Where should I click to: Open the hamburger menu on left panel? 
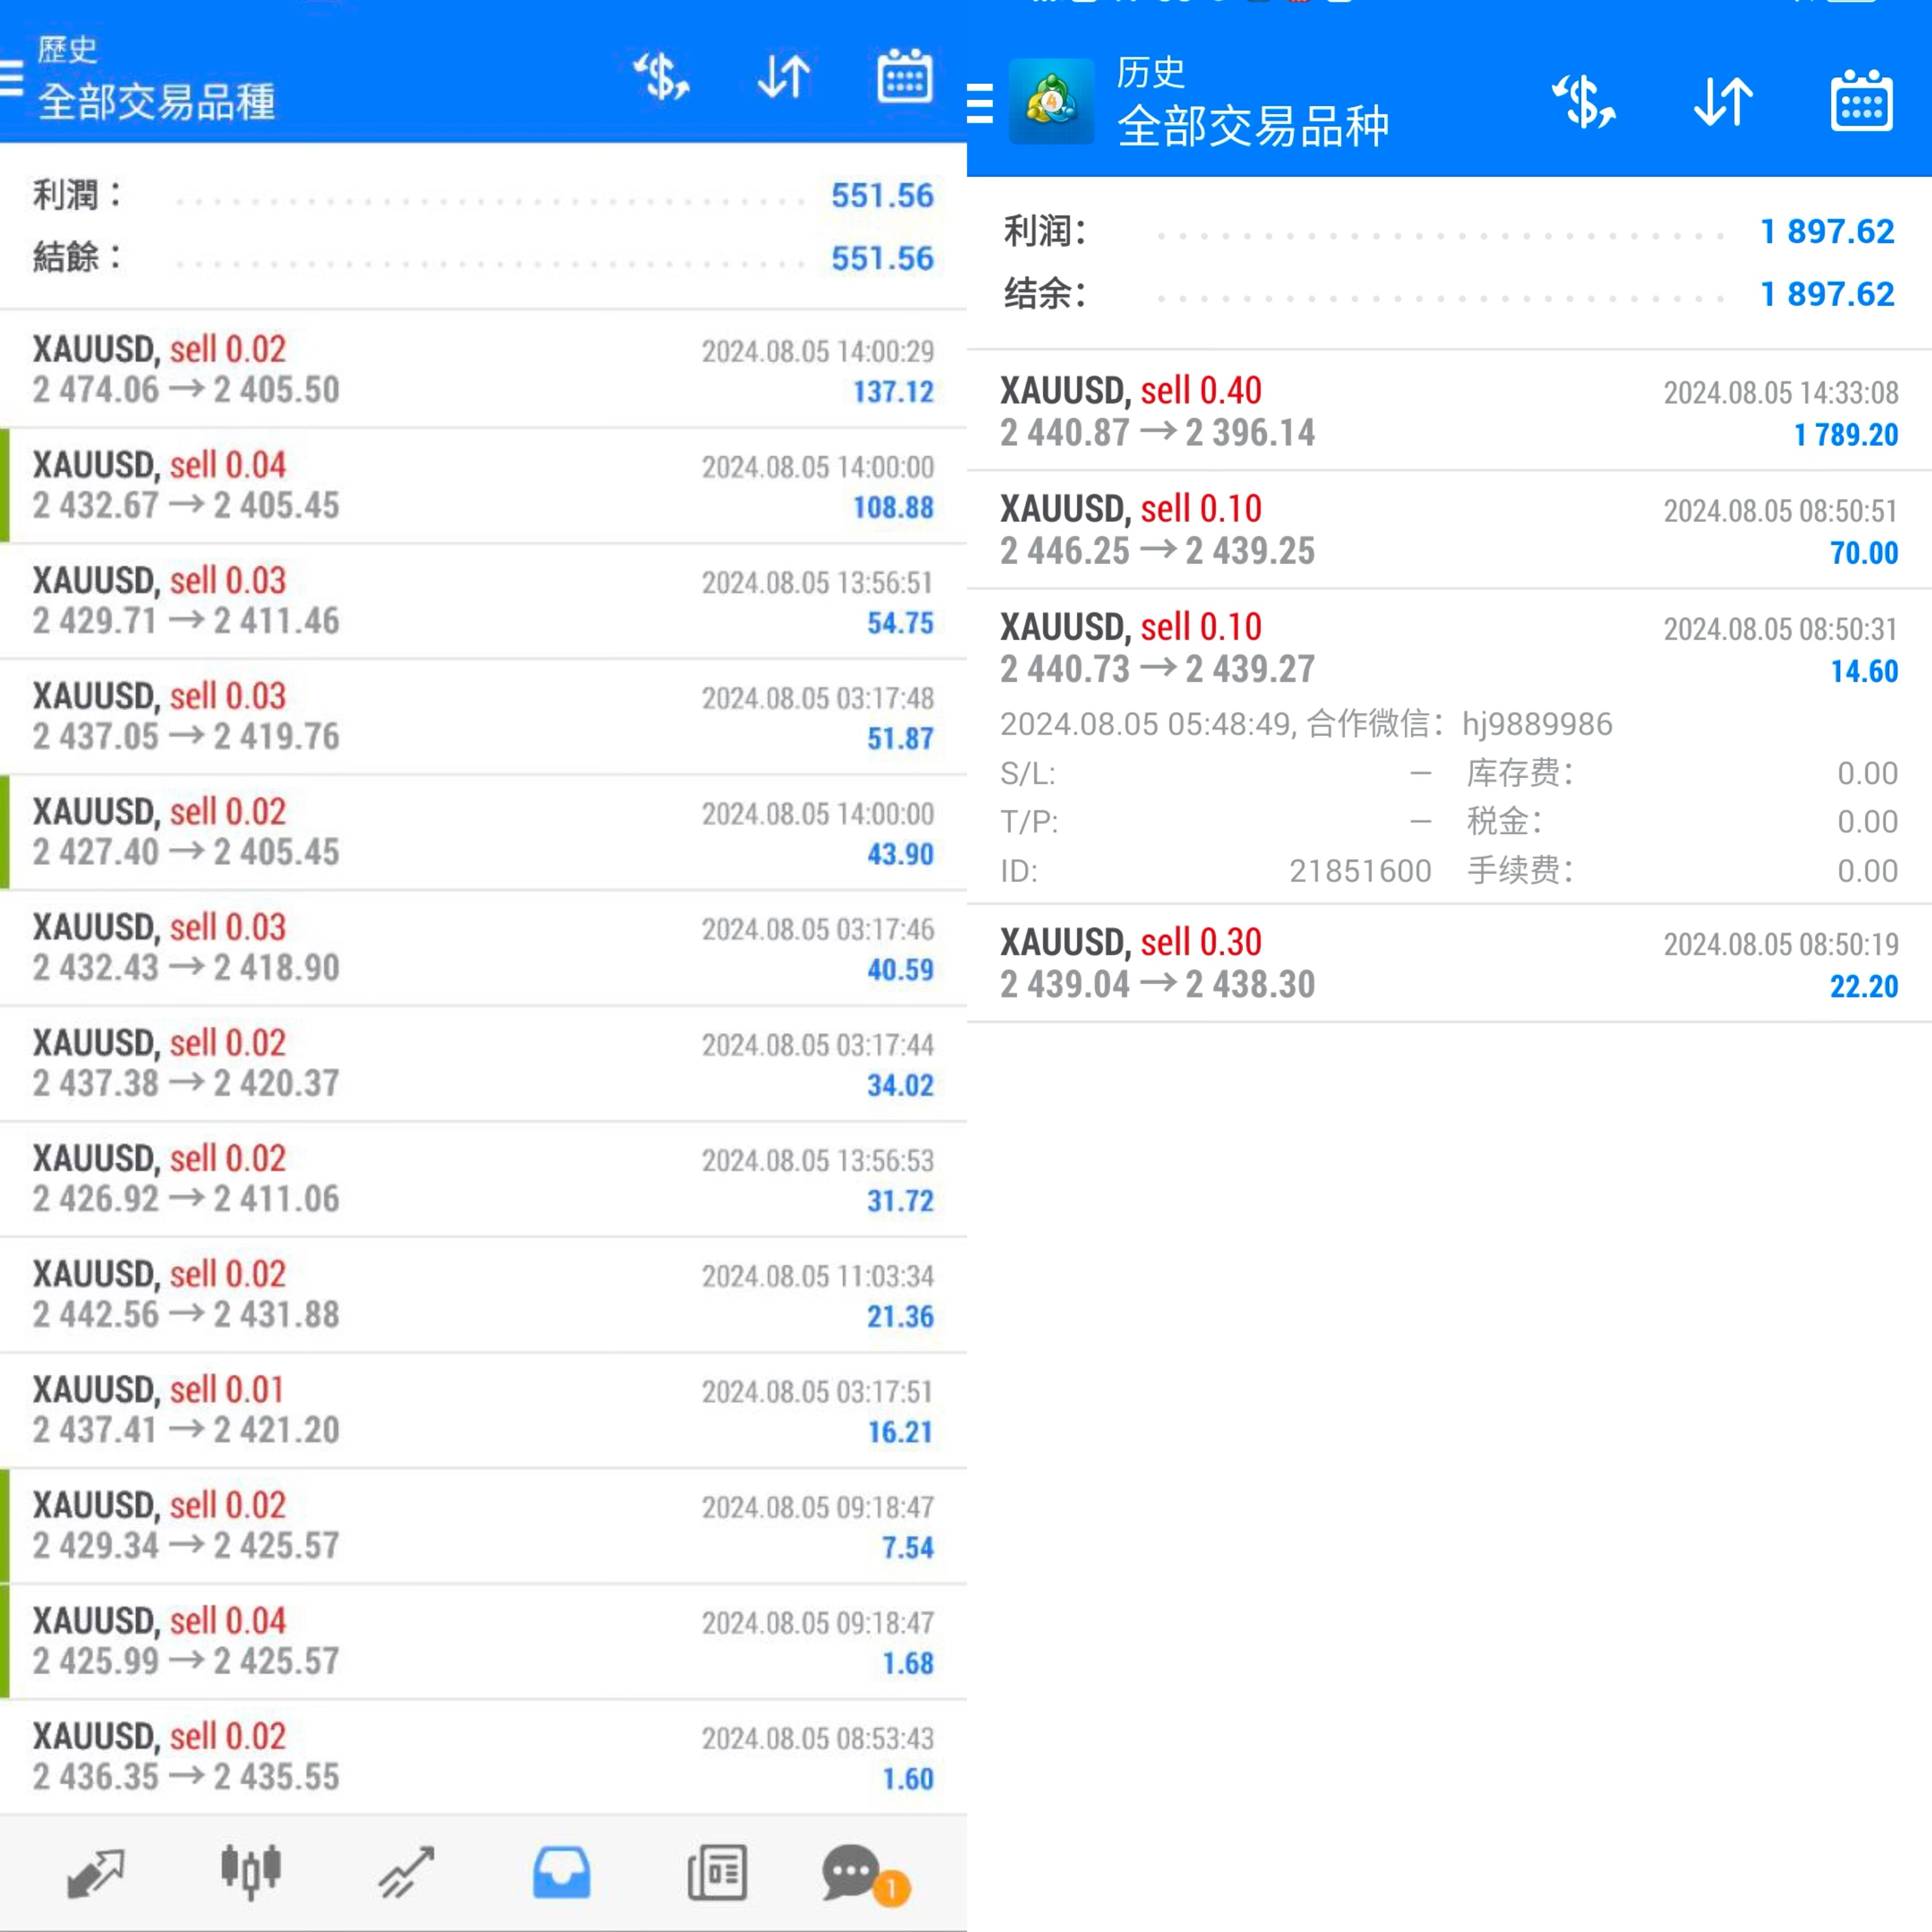pos(12,78)
